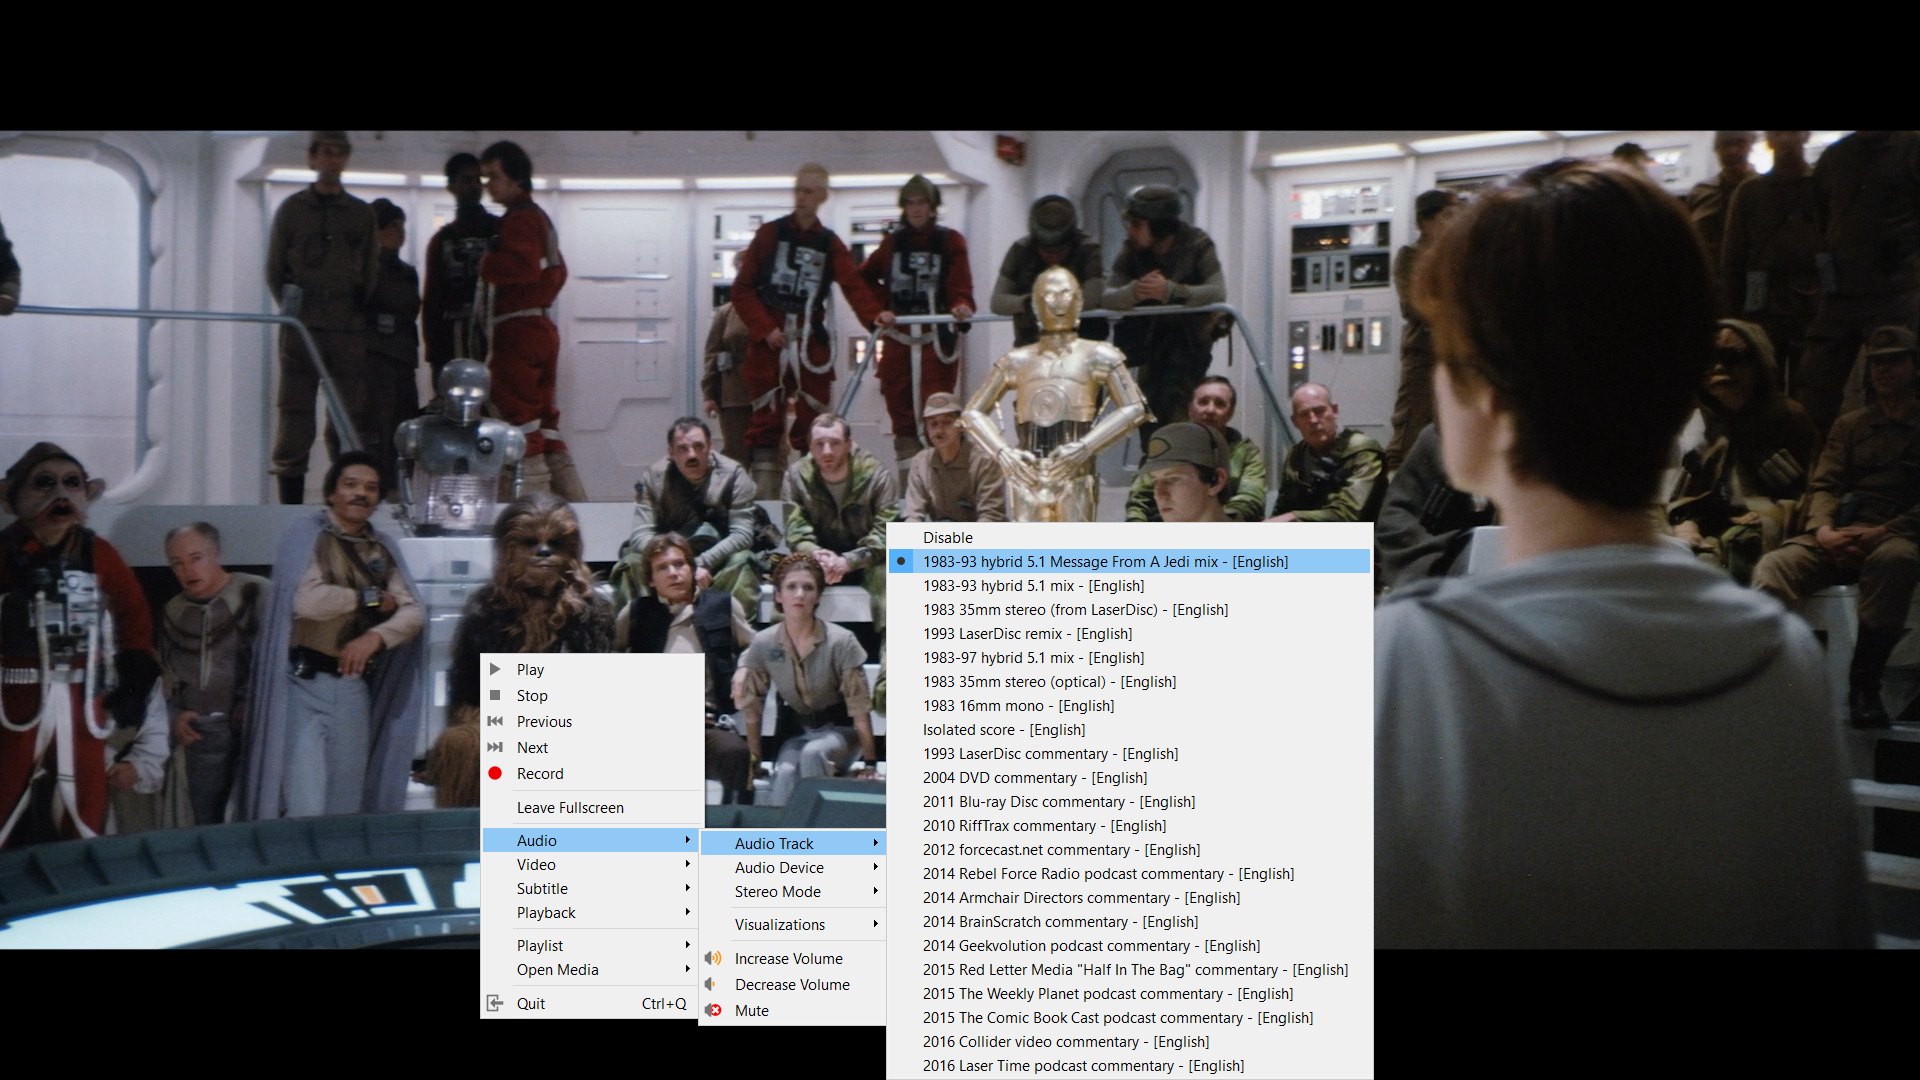
Task: Select 1993 LaserDisc commentary track
Action: pyautogui.click(x=1129, y=753)
